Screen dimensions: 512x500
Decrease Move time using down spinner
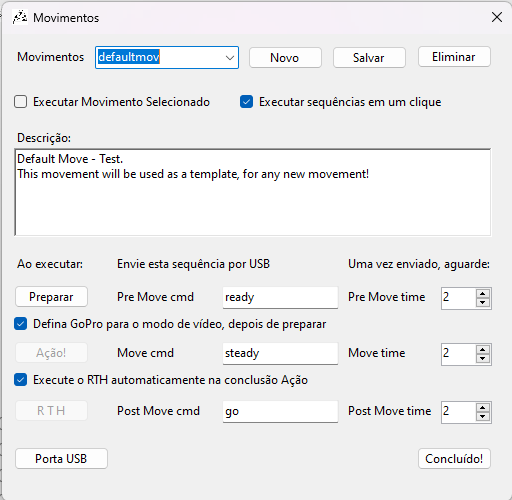(483, 359)
